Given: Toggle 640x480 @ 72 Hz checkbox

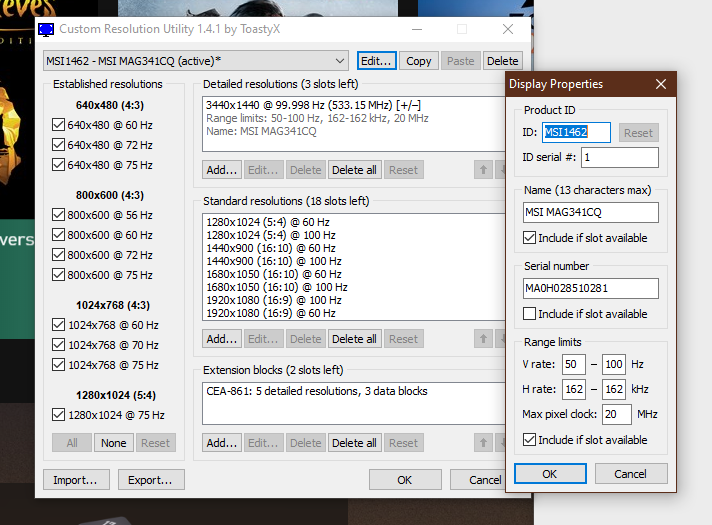Looking at the screenshot, I should click(58, 144).
